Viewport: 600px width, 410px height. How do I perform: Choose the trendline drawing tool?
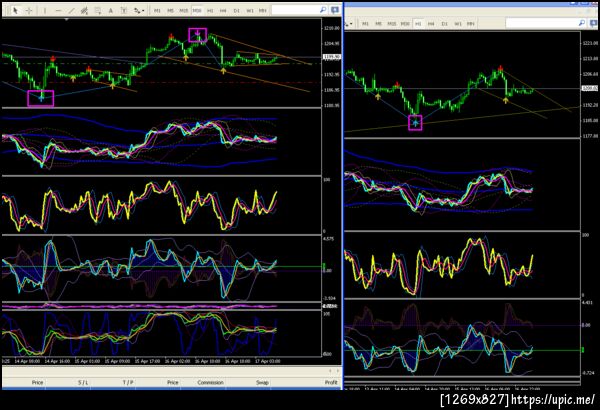tap(71, 11)
